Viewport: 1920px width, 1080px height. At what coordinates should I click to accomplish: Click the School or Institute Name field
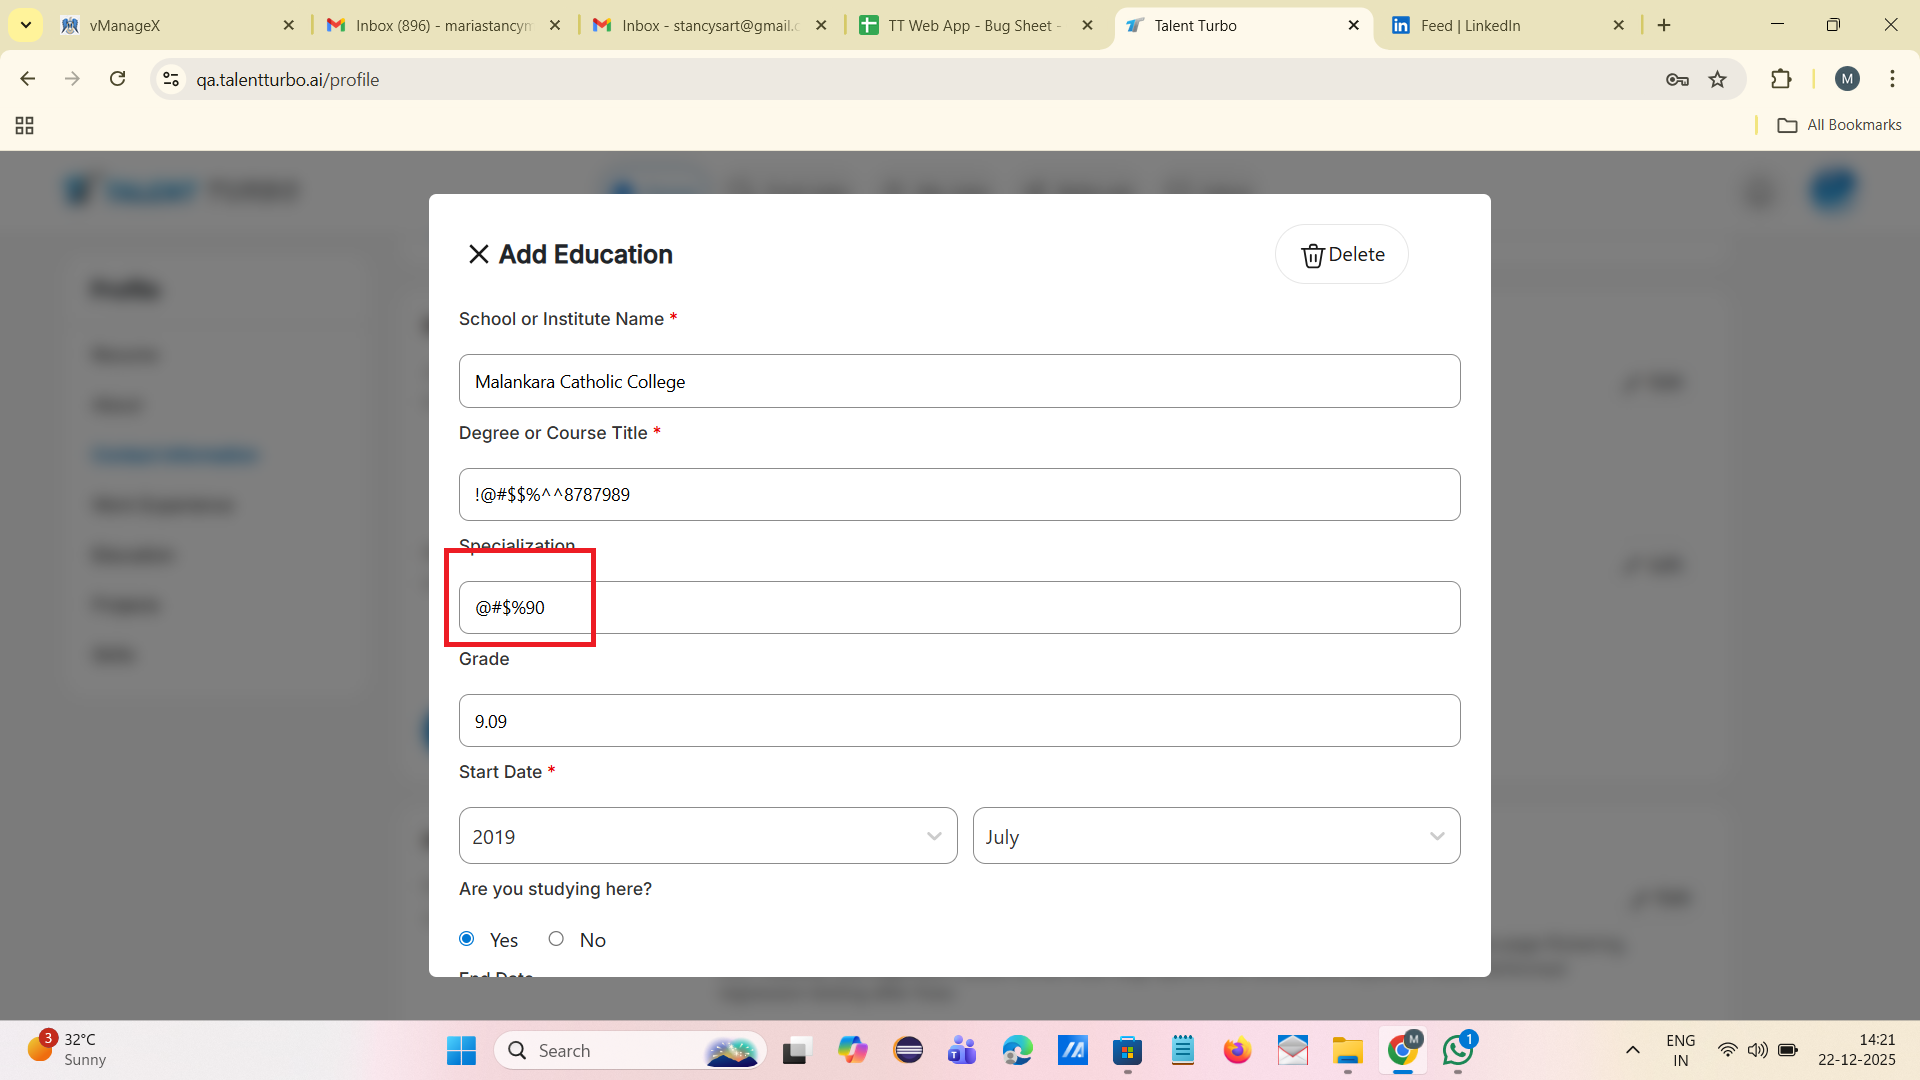pos(959,381)
